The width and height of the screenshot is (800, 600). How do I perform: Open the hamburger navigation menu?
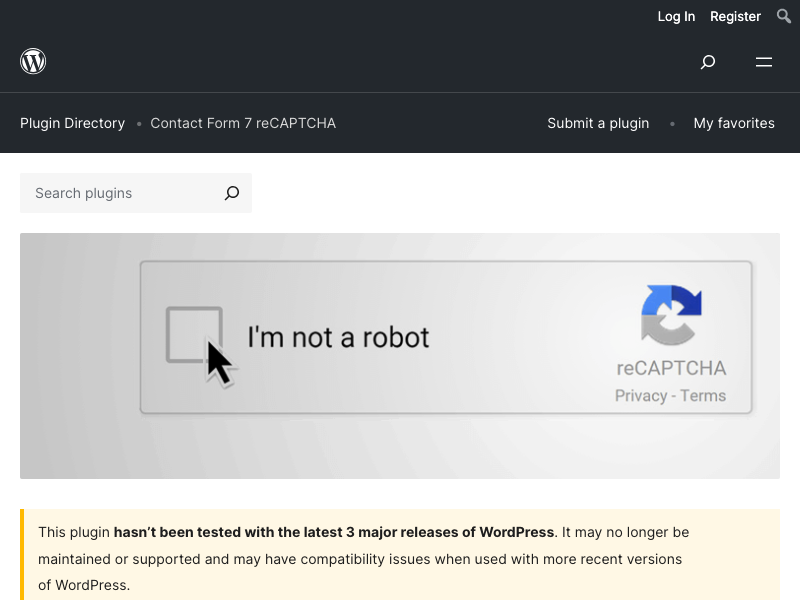click(764, 62)
